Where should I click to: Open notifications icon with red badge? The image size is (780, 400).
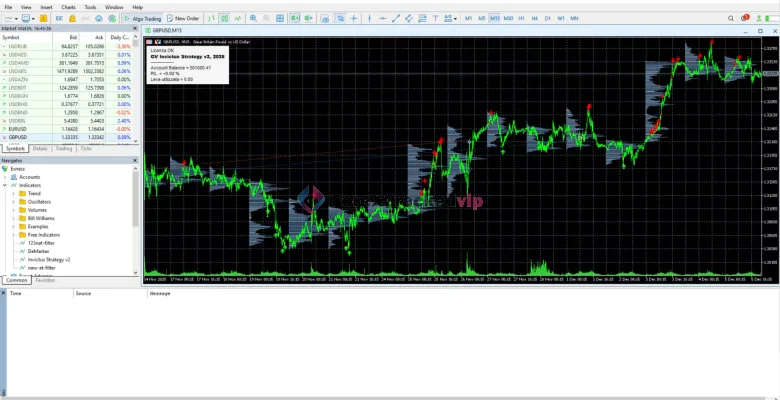[745, 18]
